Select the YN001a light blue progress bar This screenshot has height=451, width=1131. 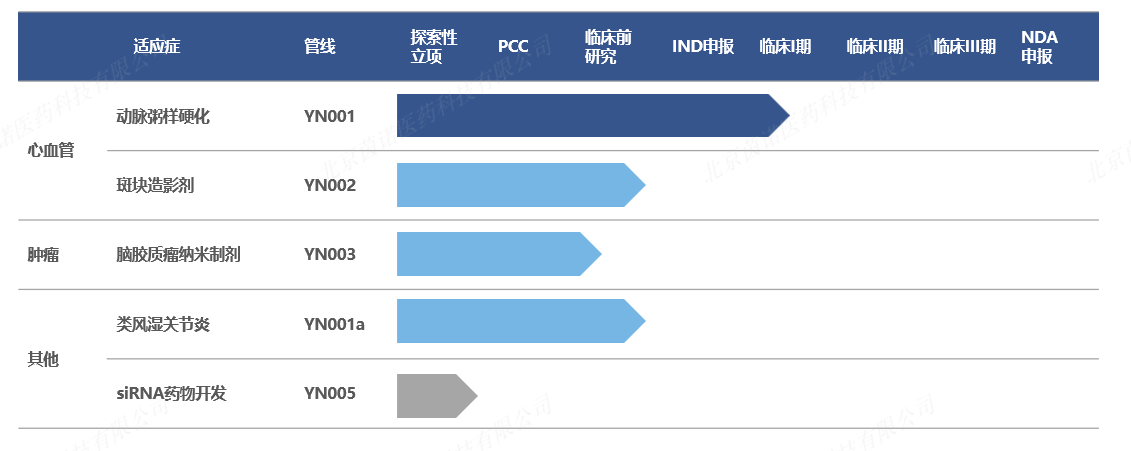[x=521, y=321]
